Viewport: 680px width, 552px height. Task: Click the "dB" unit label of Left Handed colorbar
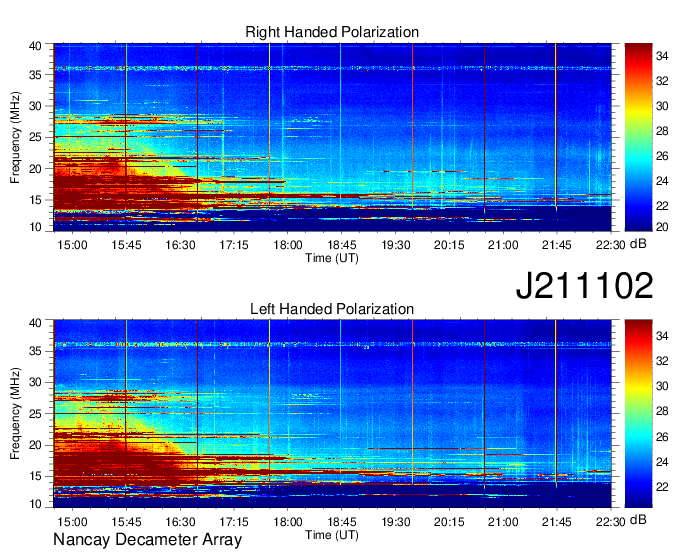(638, 519)
